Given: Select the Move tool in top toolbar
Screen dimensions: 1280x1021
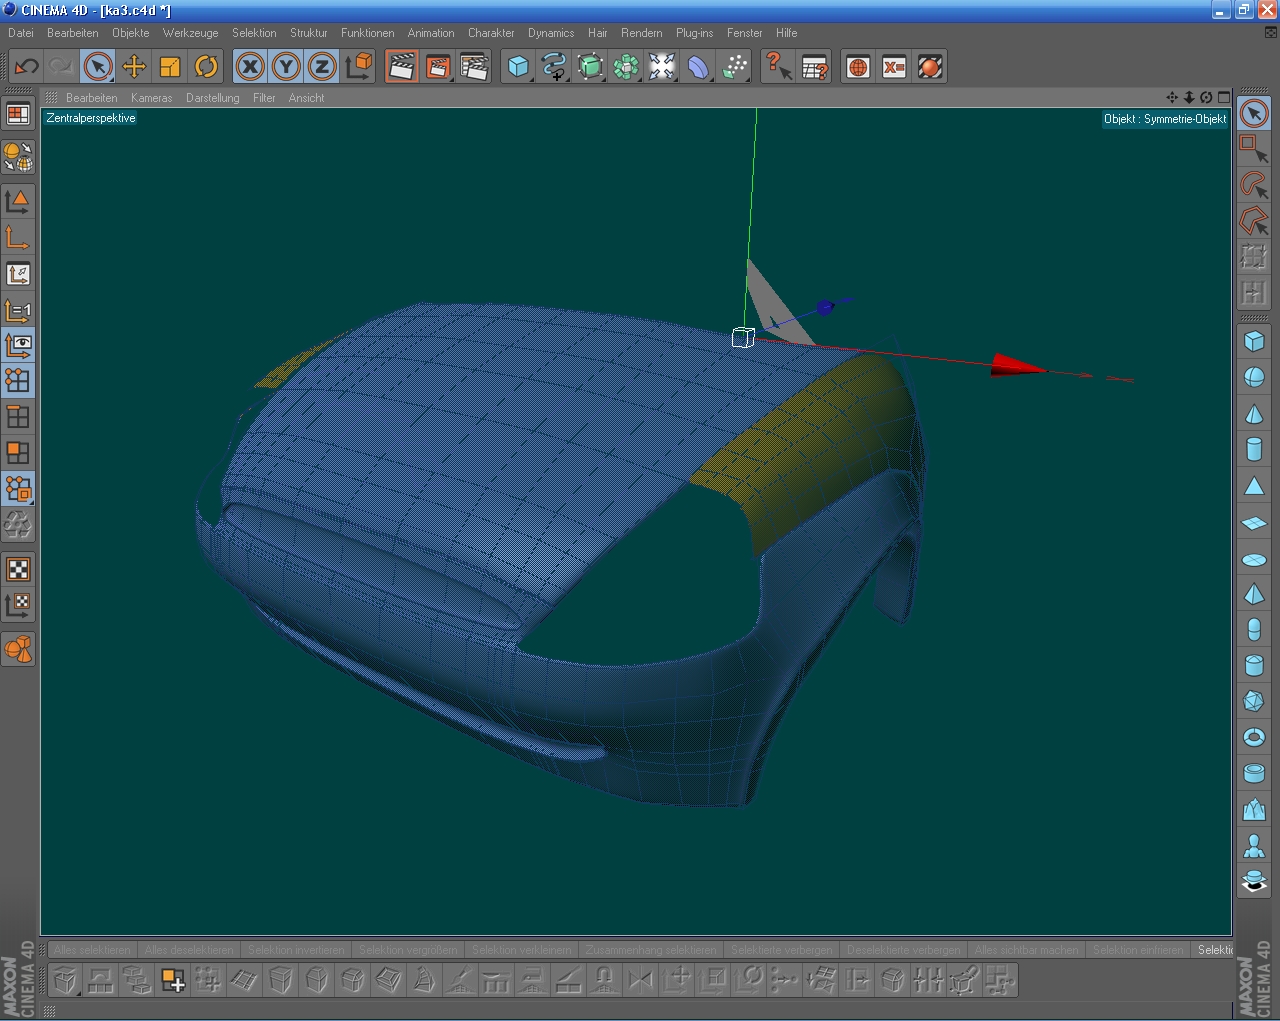Looking at the screenshot, I should (x=134, y=67).
